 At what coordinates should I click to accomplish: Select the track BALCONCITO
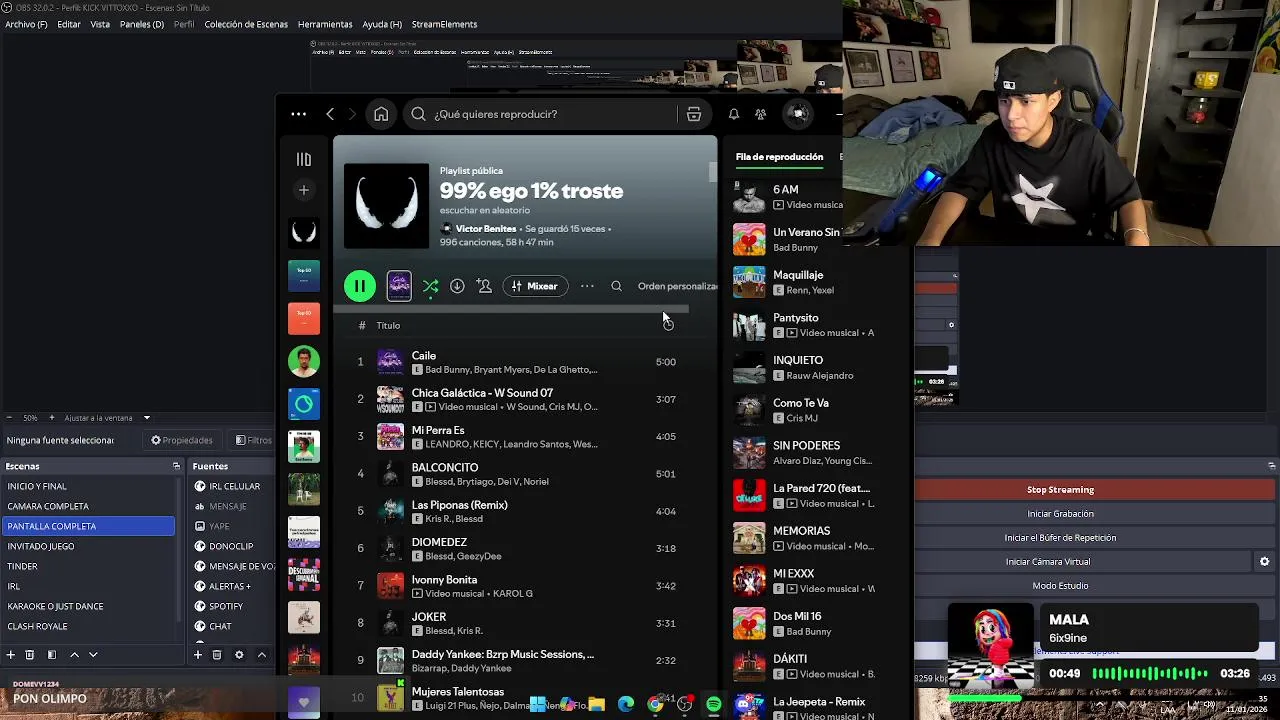[445, 467]
